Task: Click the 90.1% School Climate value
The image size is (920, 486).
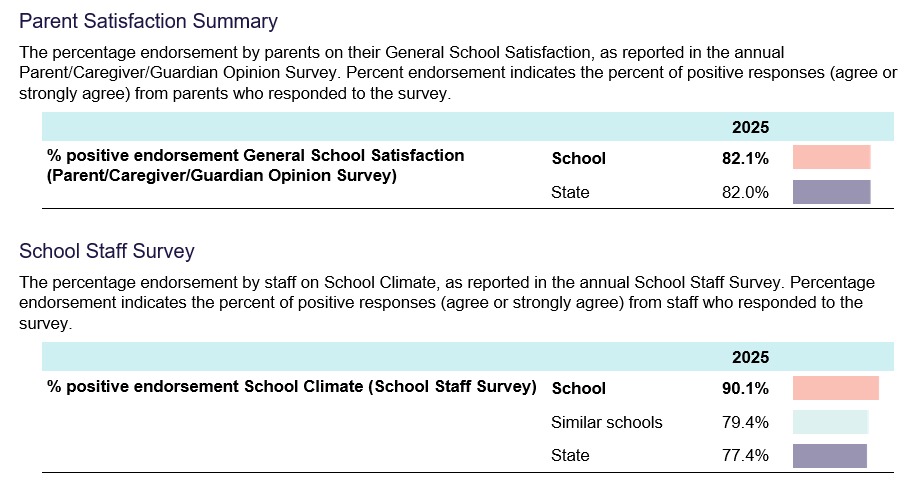Action: 745,388
